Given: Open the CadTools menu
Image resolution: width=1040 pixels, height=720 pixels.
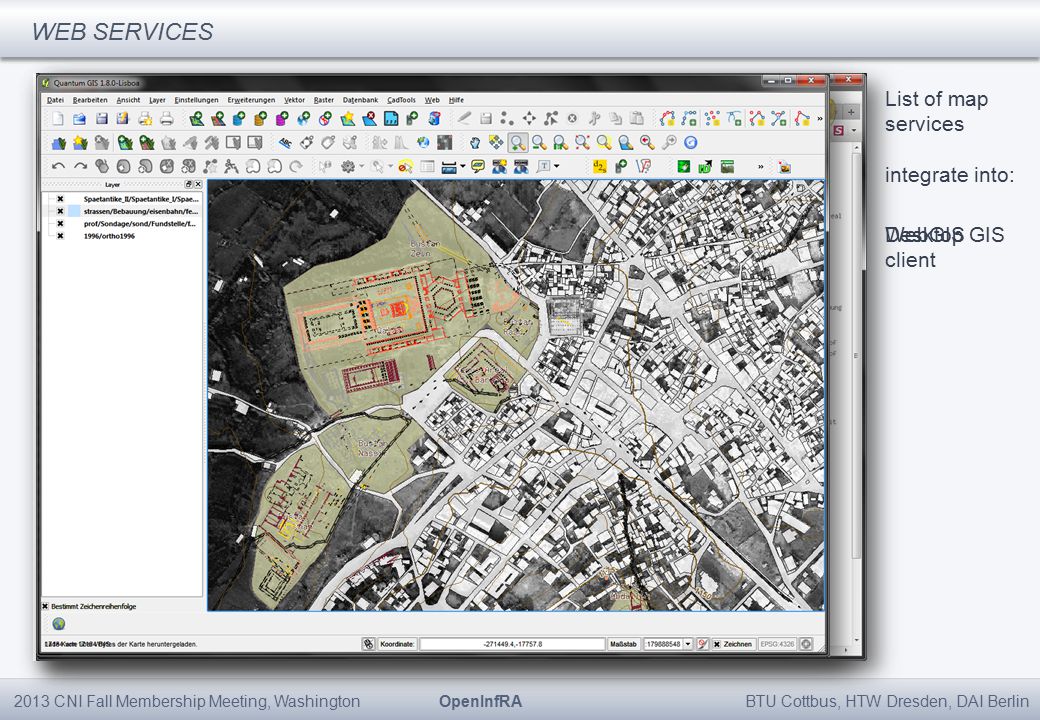Looking at the screenshot, I should coord(401,100).
